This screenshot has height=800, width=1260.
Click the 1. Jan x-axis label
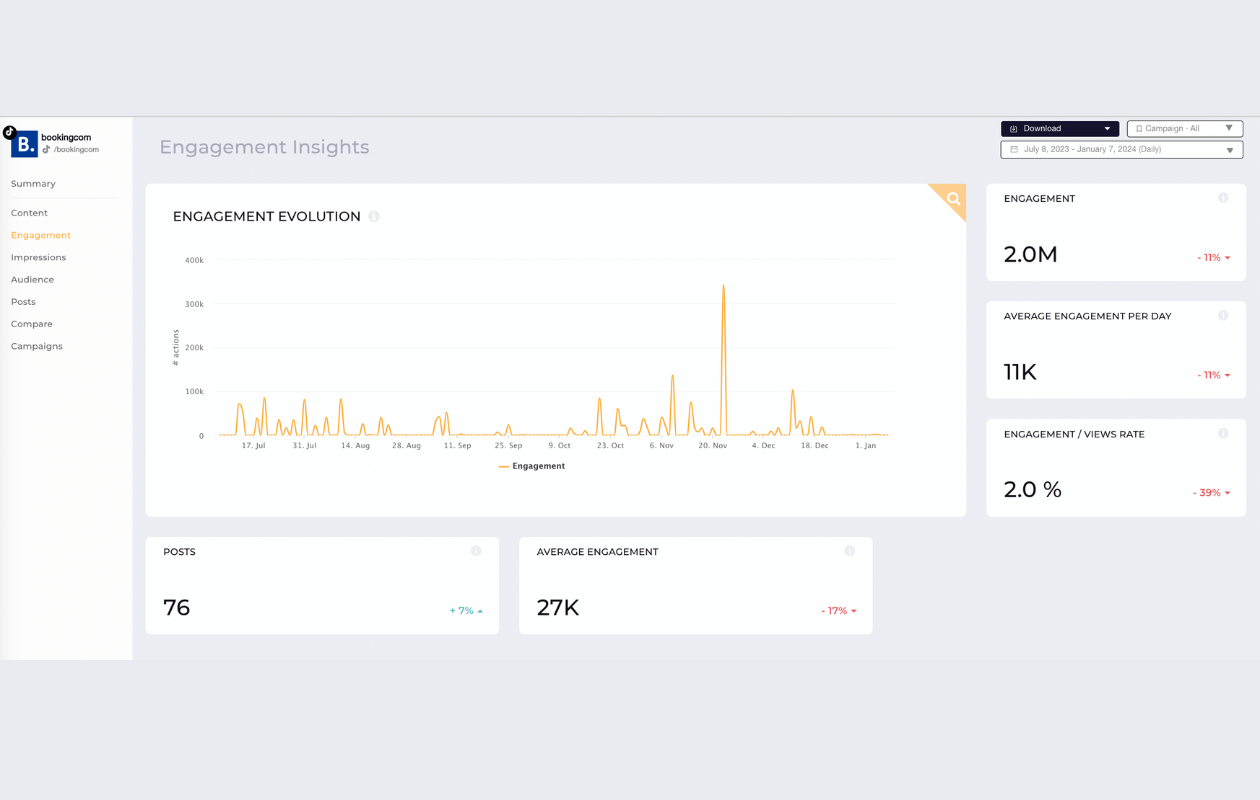coord(867,446)
